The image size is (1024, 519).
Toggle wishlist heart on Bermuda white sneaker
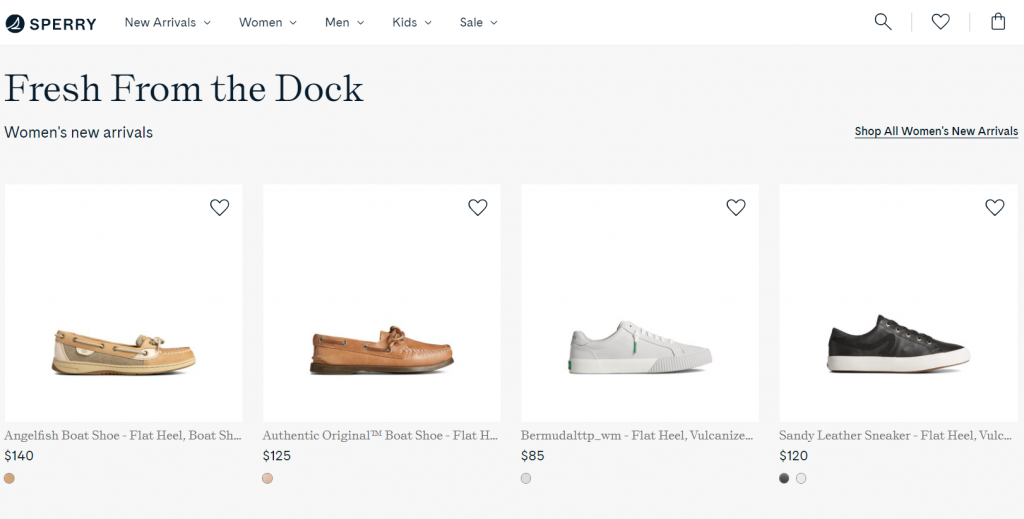click(x=736, y=207)
